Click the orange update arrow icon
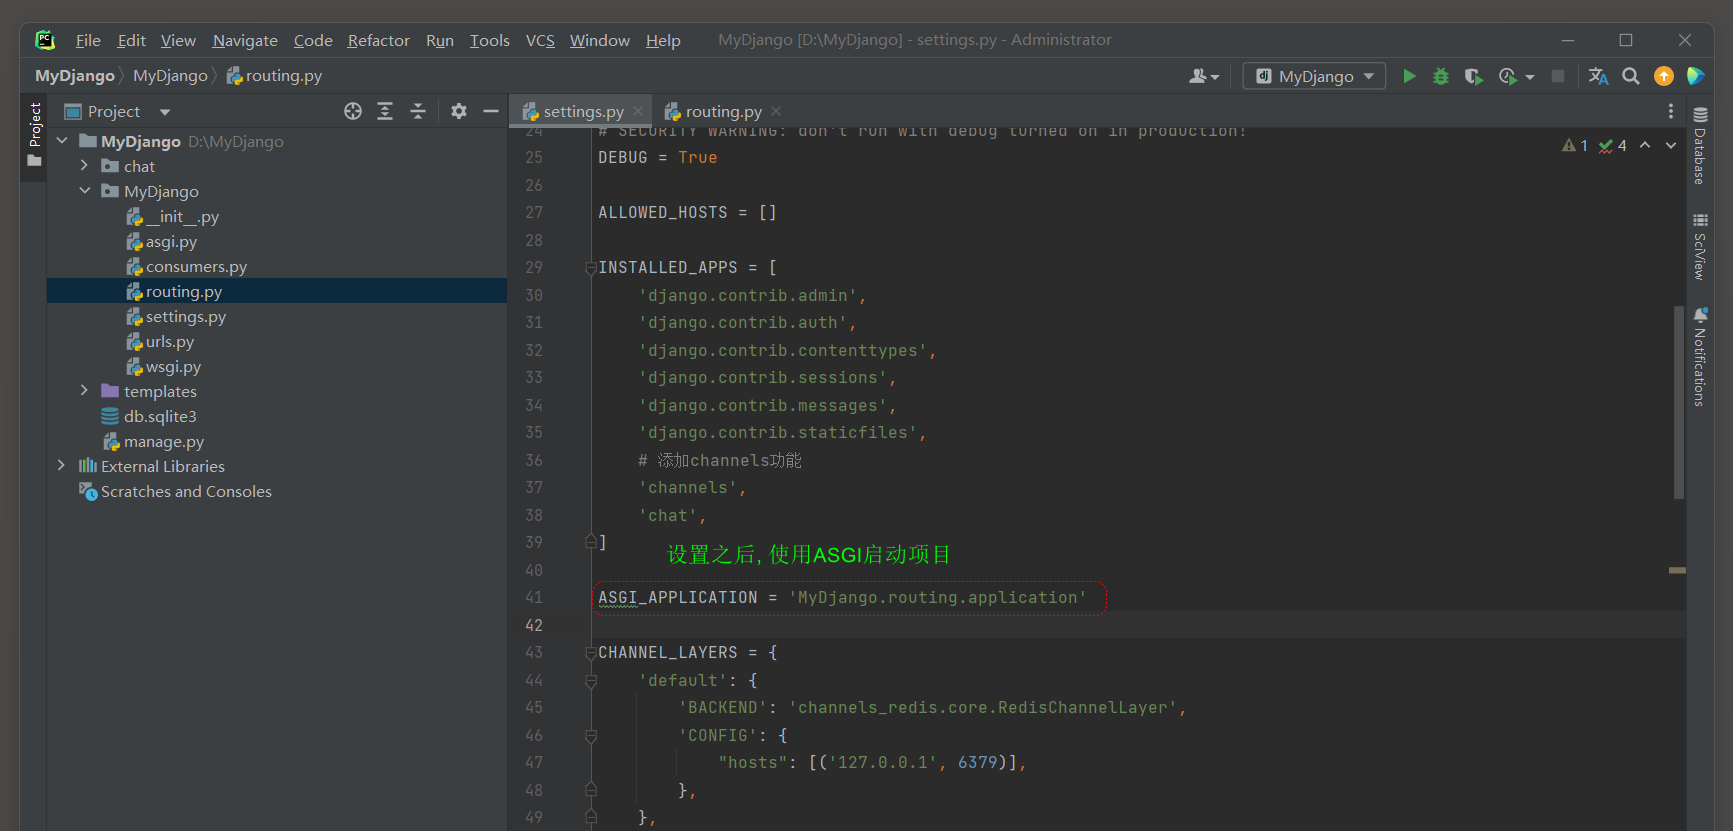The height and width of the screenshot is (831, 1733). pos(1664,76)
